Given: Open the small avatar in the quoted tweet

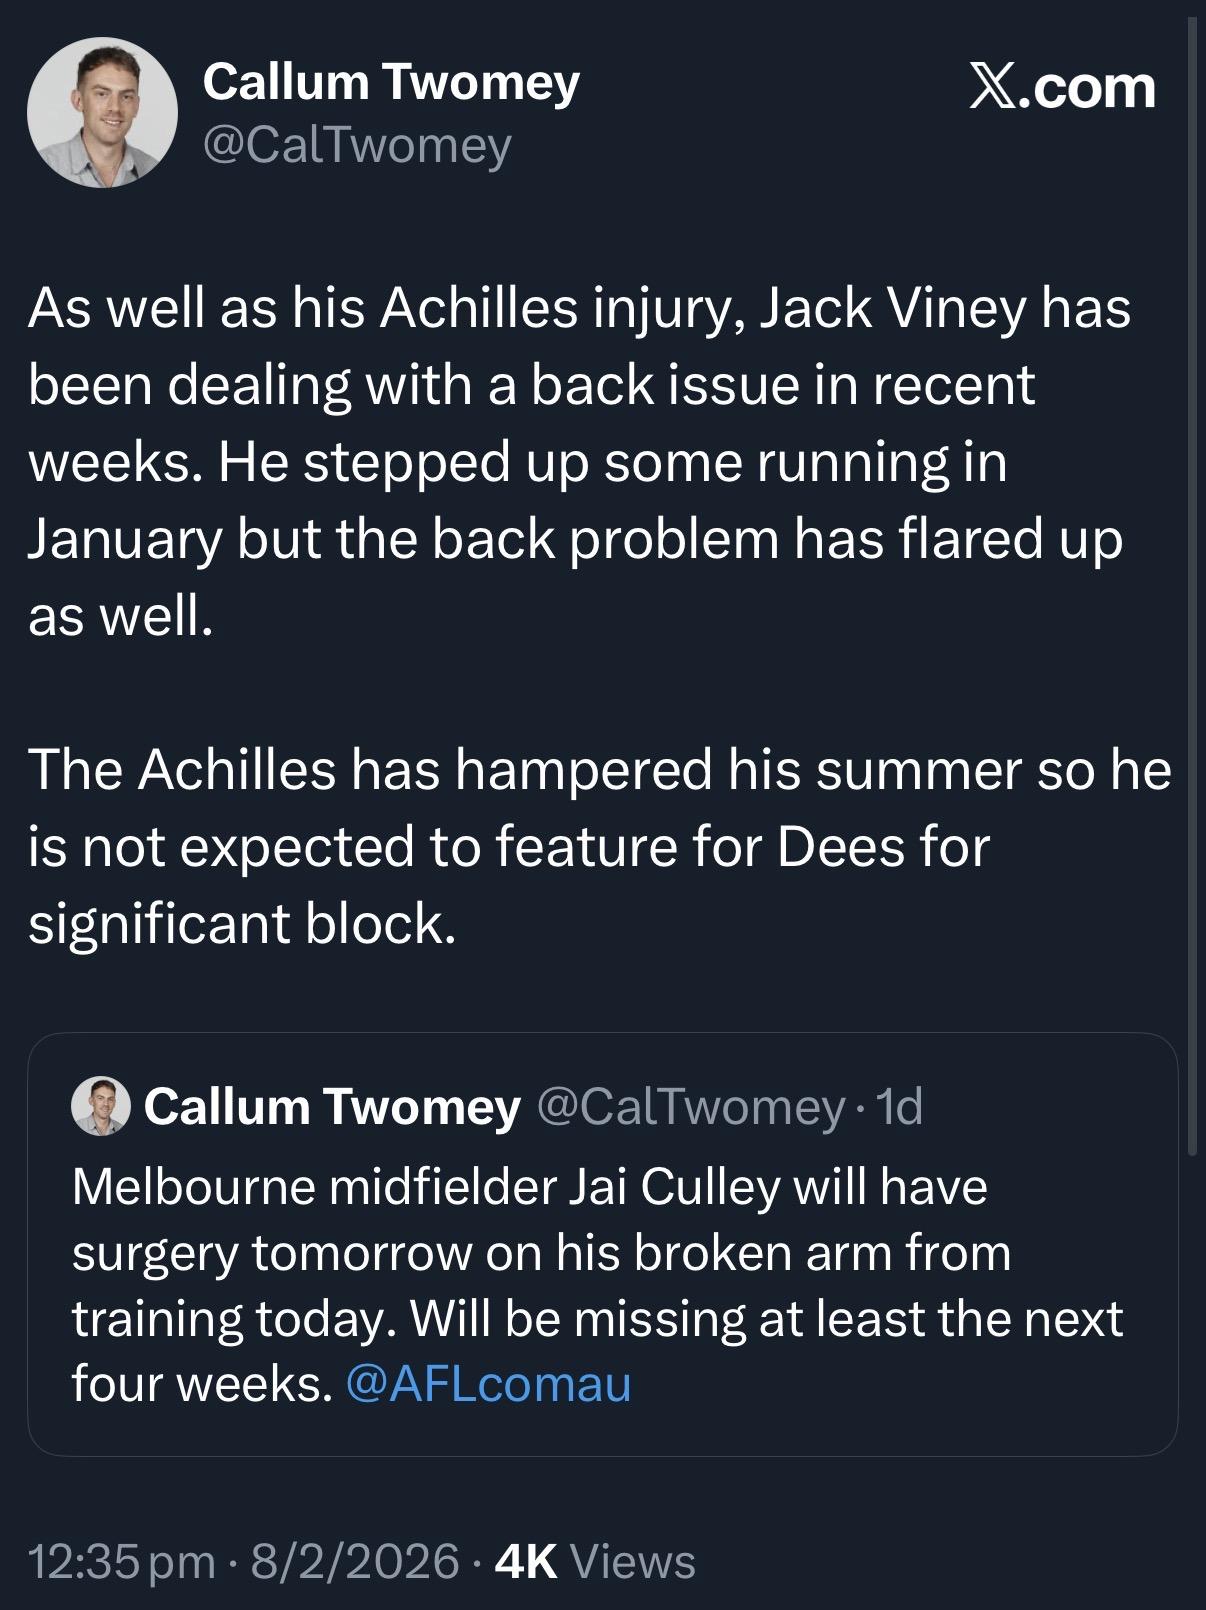Looking at the screenshot, I should coord(101,1106).
